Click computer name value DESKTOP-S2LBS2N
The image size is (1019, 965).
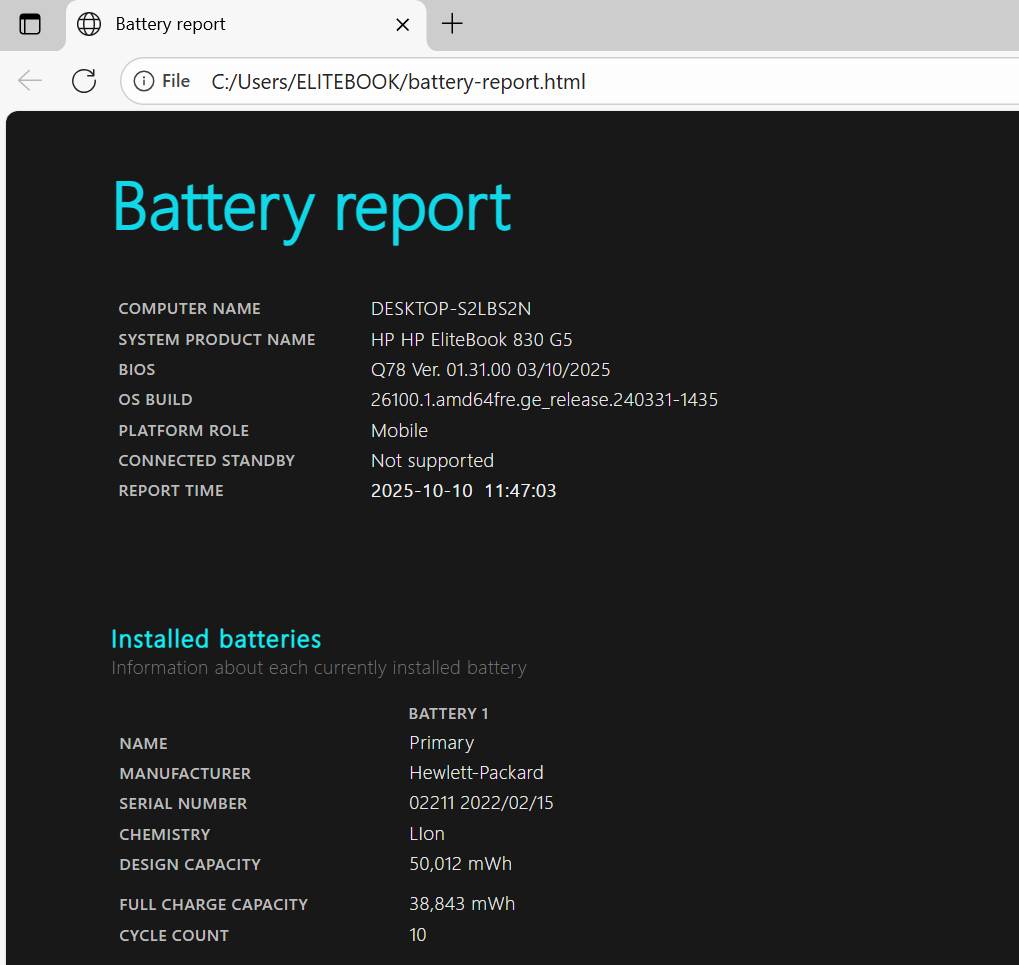coord(450,309)
